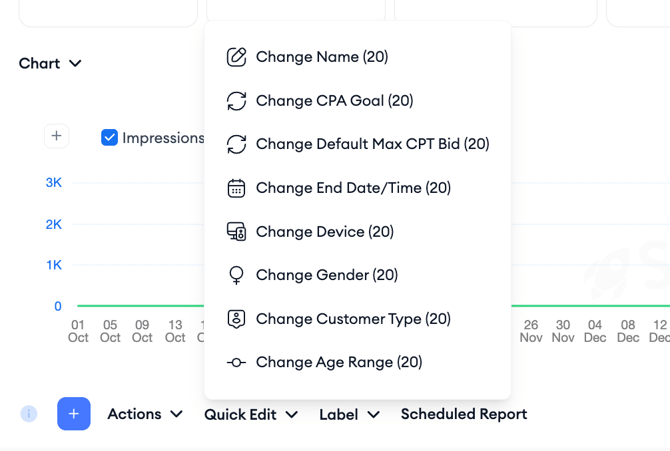
Task: Click the blue info icon
Action: point(29,414)
